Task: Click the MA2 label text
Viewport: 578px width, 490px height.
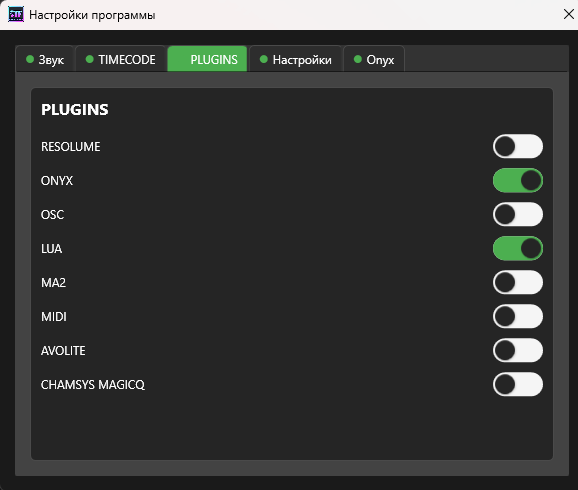Action: [53, 283]
